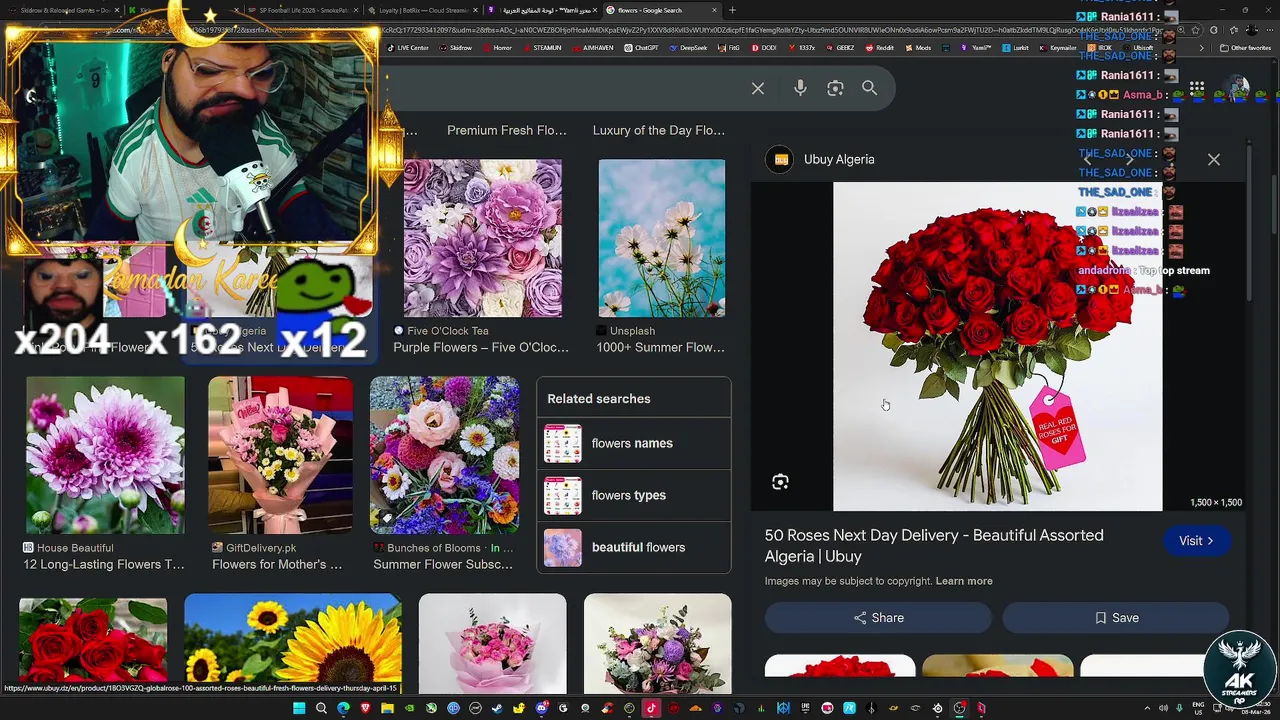The width and height of the screenshot is (1280, 720).
Task: Open the purple flowers Five O'Clock Tea thumbnail
Action: point(482,238)
